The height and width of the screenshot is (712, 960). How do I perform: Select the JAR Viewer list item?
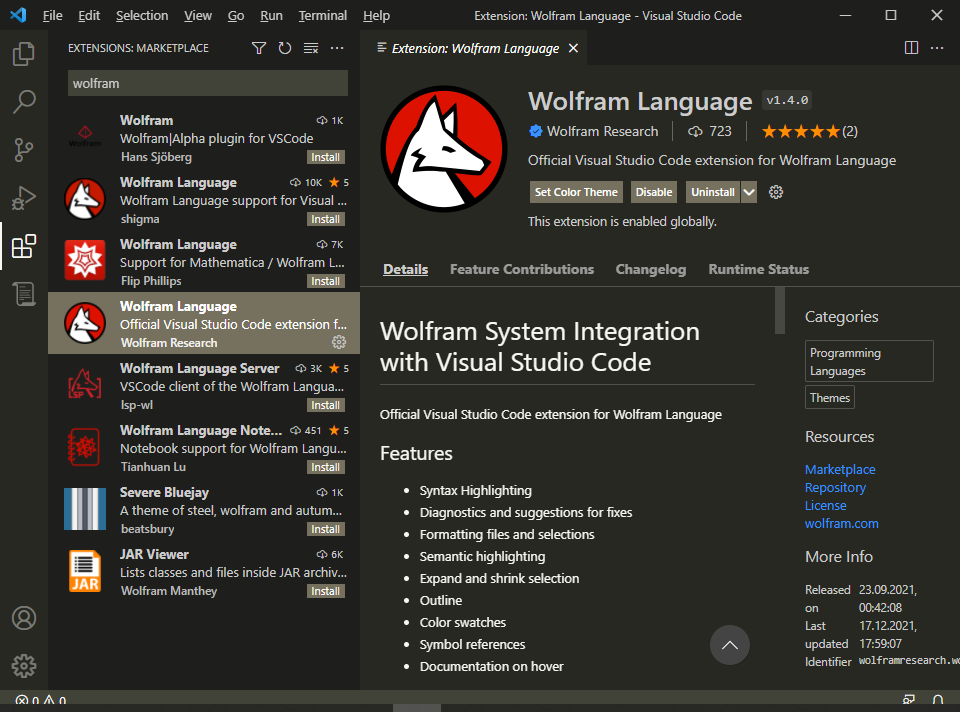tap(204, 572)
